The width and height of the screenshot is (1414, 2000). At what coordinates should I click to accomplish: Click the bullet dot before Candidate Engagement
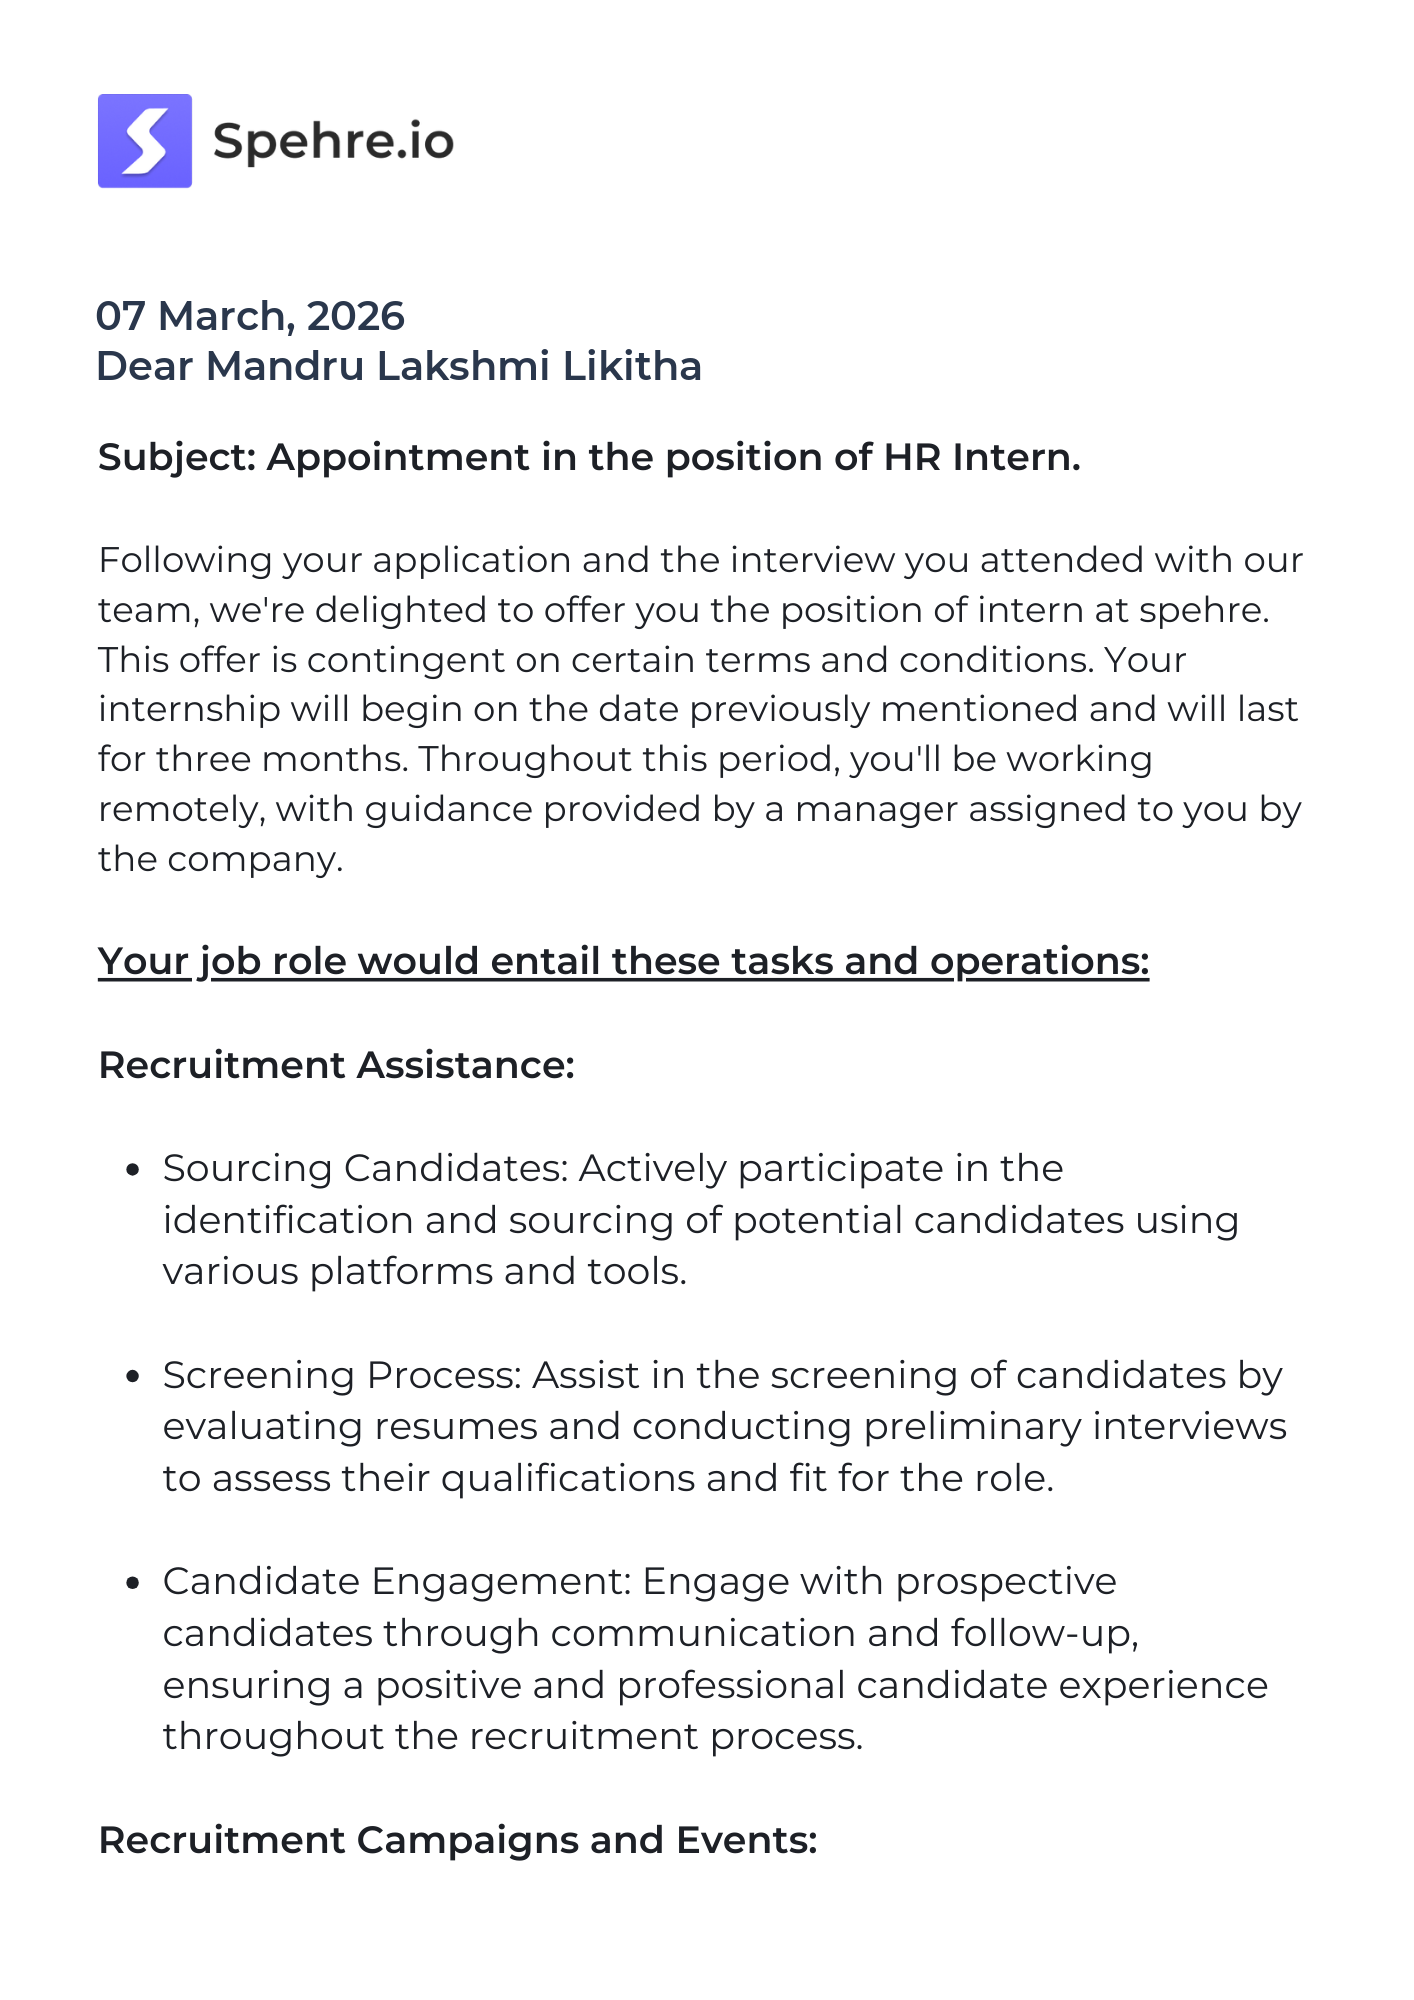(x=132, y=1584)
